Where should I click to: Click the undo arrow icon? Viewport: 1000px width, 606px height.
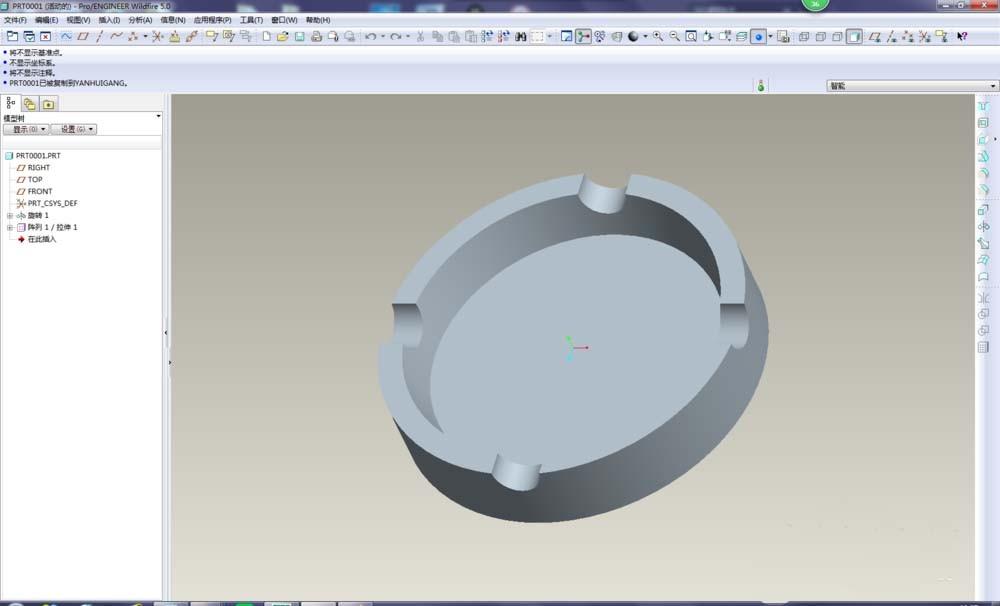pyautogui.click(x=370, y=36)
